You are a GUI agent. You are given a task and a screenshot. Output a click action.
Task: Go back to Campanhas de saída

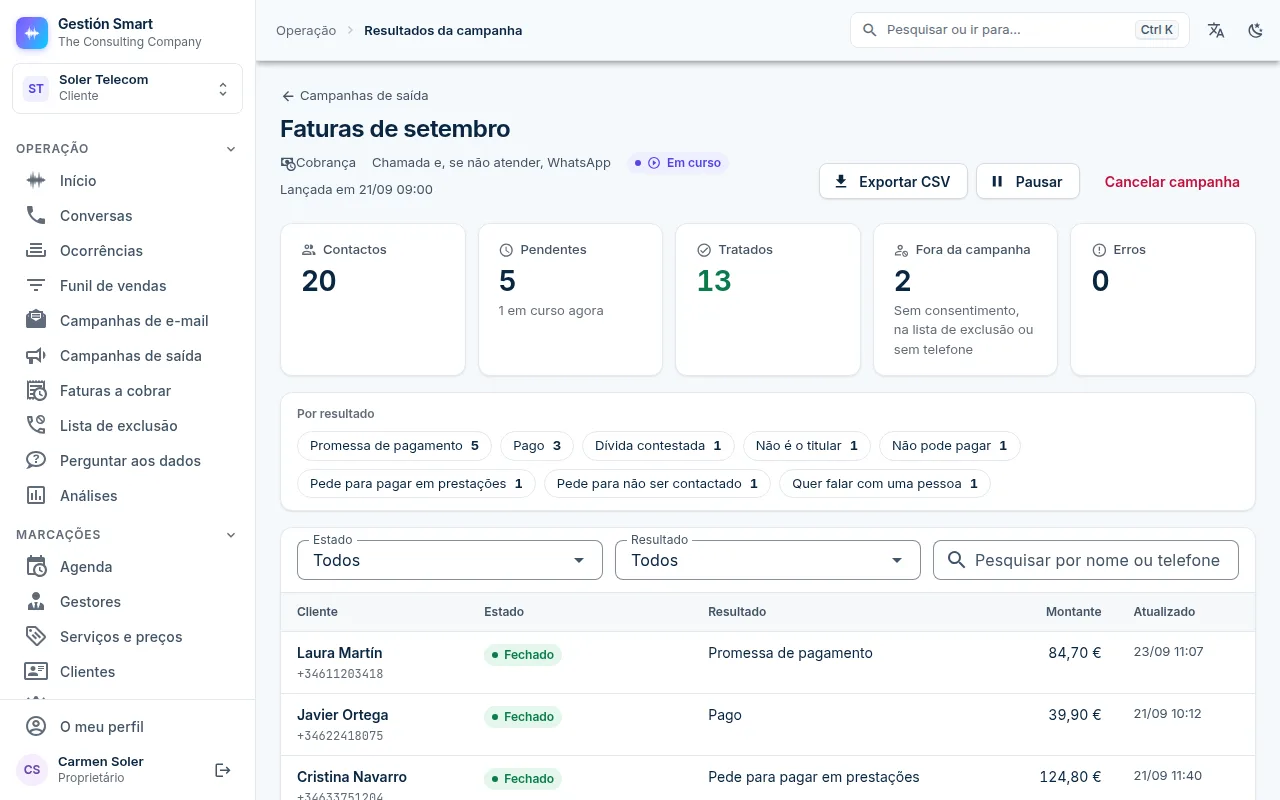tap(355, 96)
